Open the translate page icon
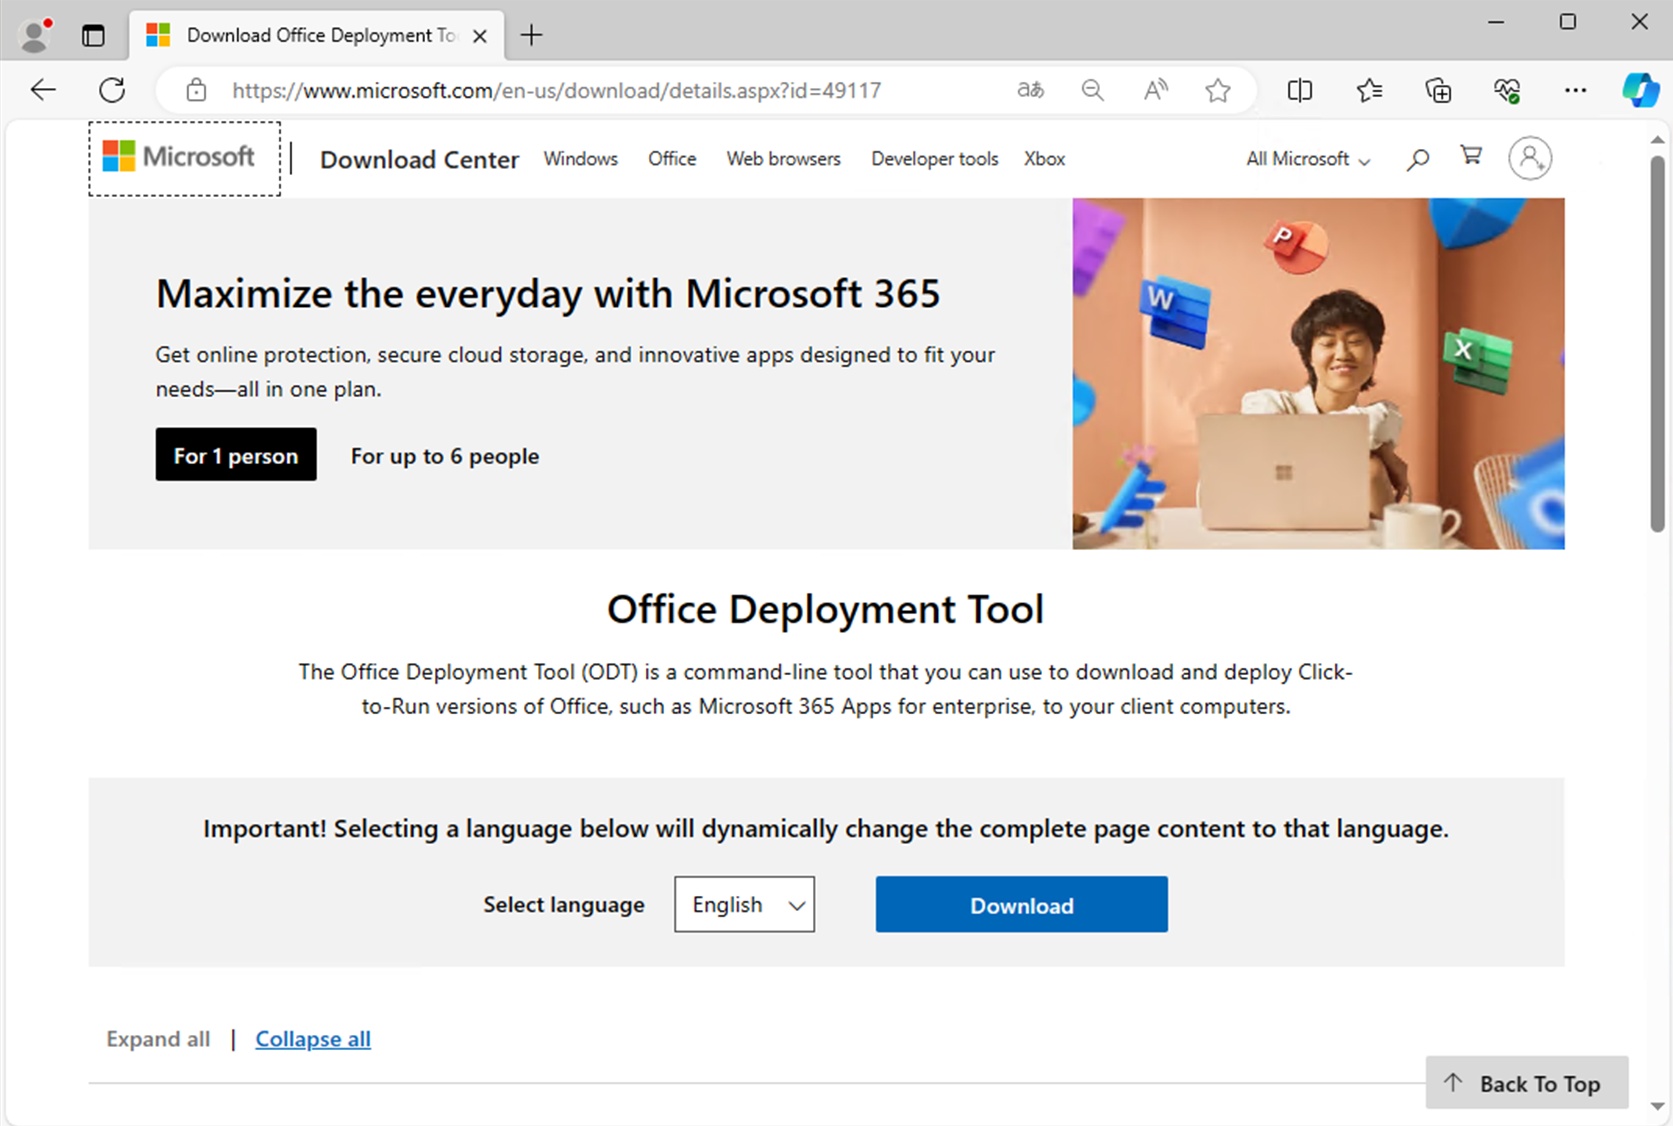The height and width of the screenshot is (1126, 1673). 1030,90
